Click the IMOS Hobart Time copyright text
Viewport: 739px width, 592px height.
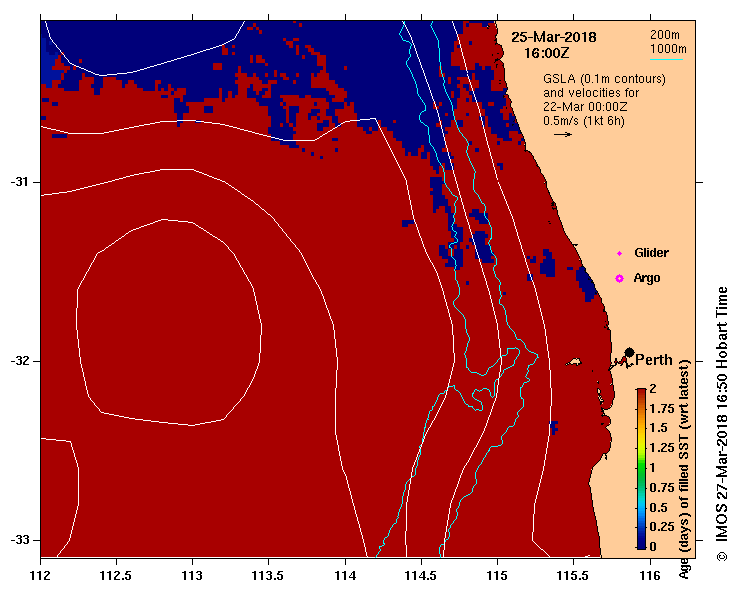point(722,424)
